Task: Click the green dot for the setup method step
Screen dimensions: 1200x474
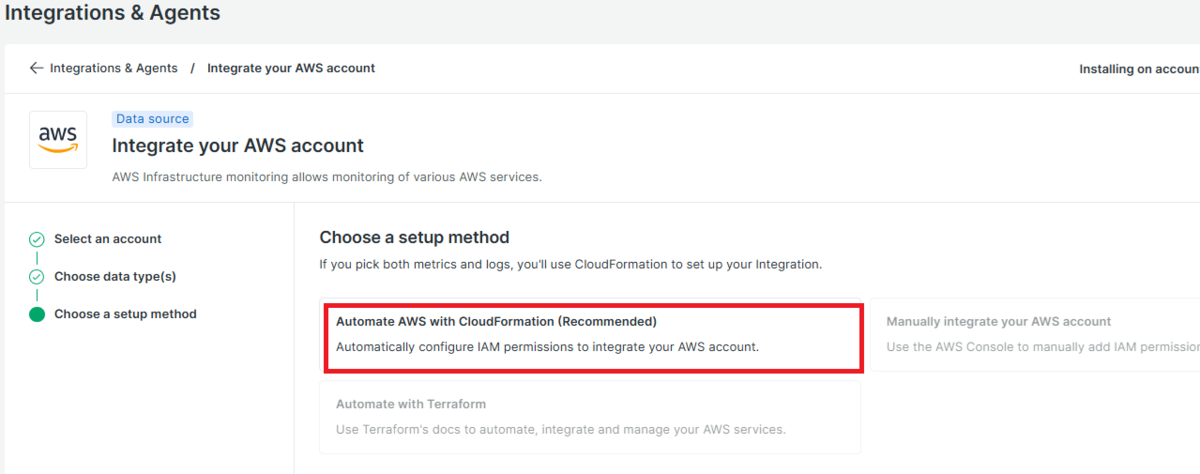Action: click(37, 314)
